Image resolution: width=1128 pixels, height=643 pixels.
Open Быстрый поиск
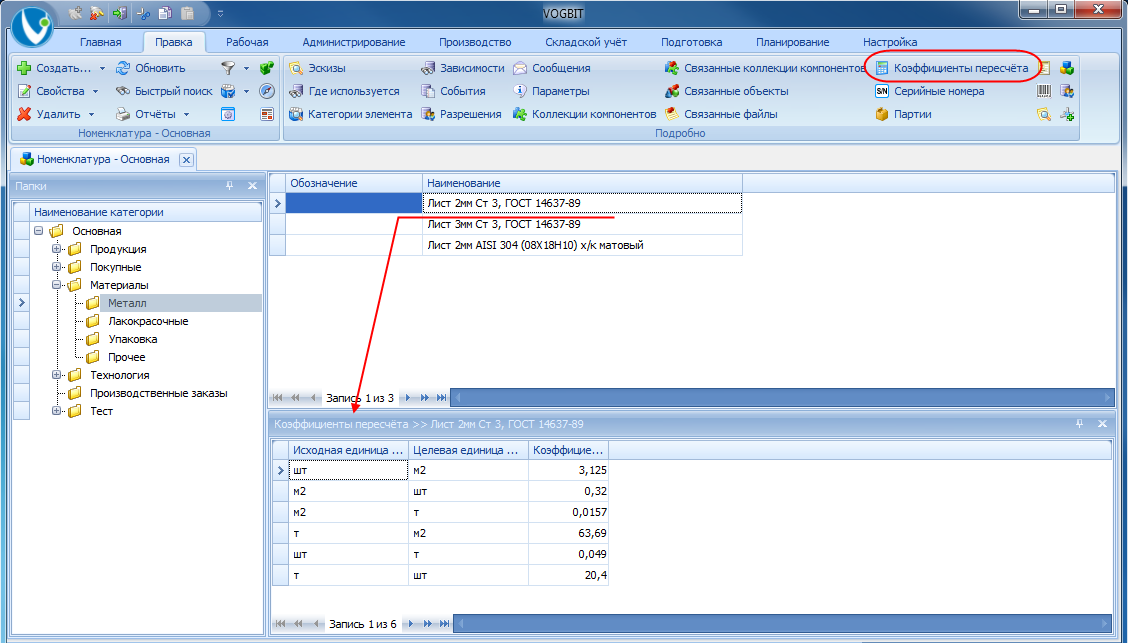[x=164, y=91]
